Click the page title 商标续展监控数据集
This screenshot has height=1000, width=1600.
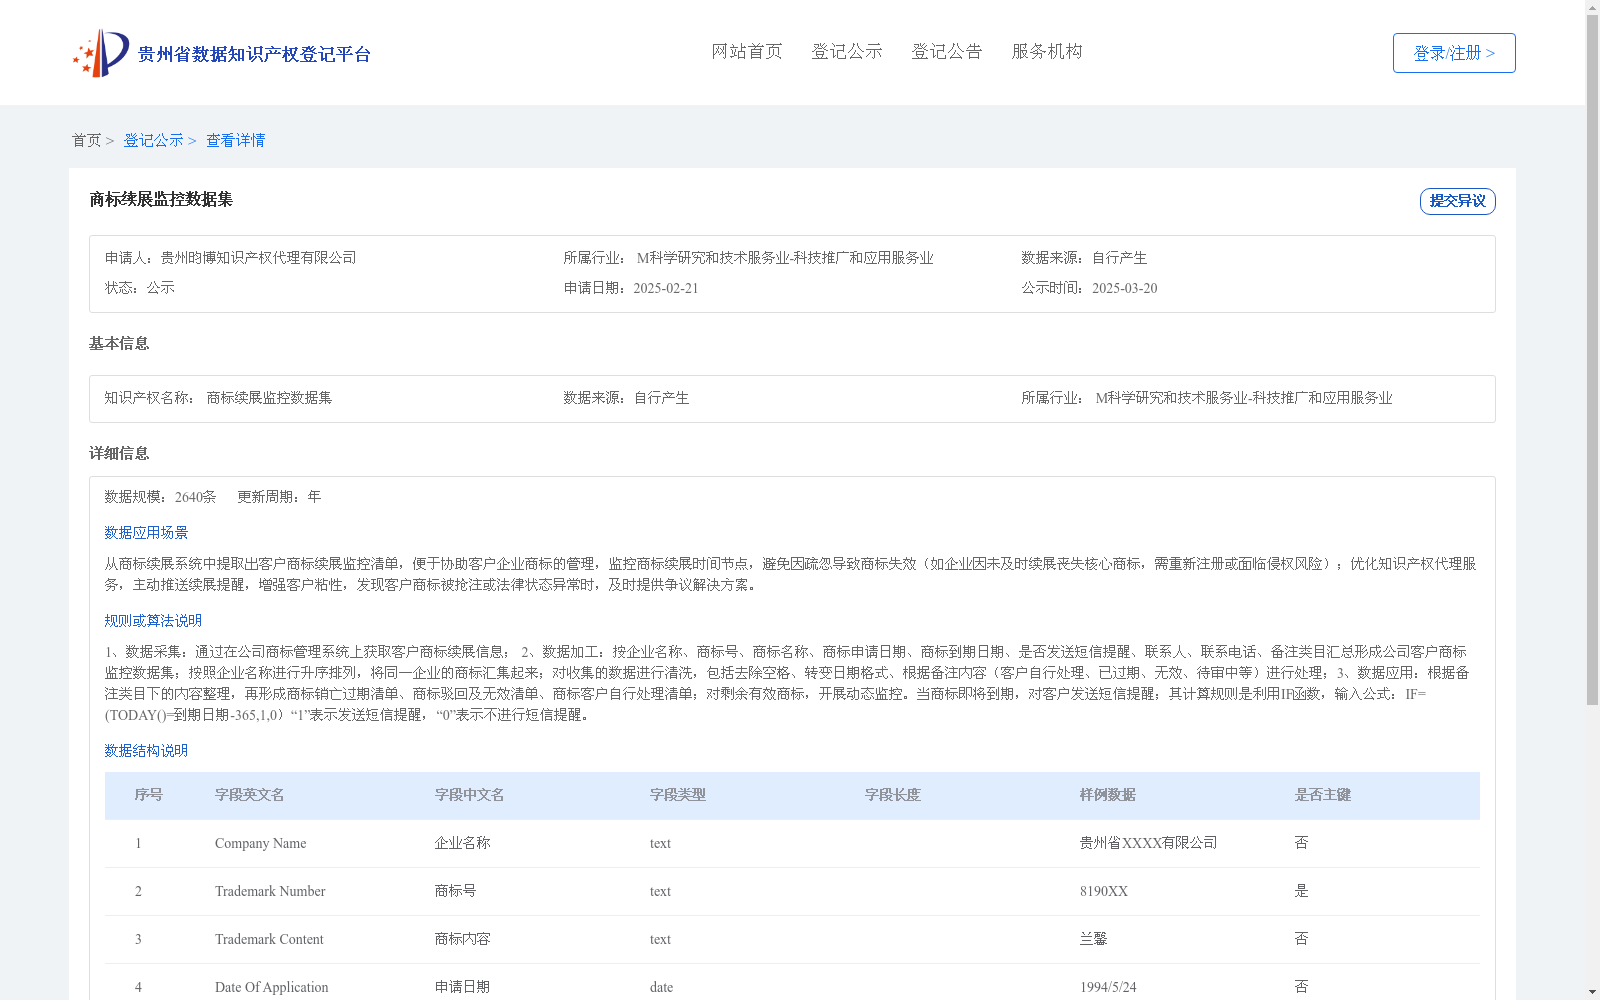click(x=161, y=199)
